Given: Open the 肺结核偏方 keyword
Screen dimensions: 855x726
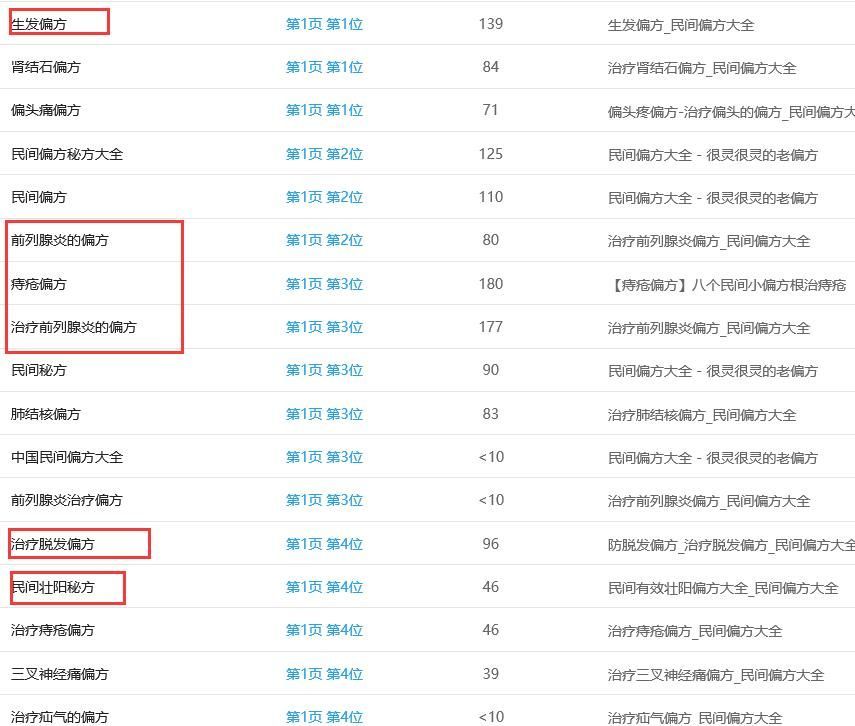Looking at the screenshot, I should [x=46, y=414].
